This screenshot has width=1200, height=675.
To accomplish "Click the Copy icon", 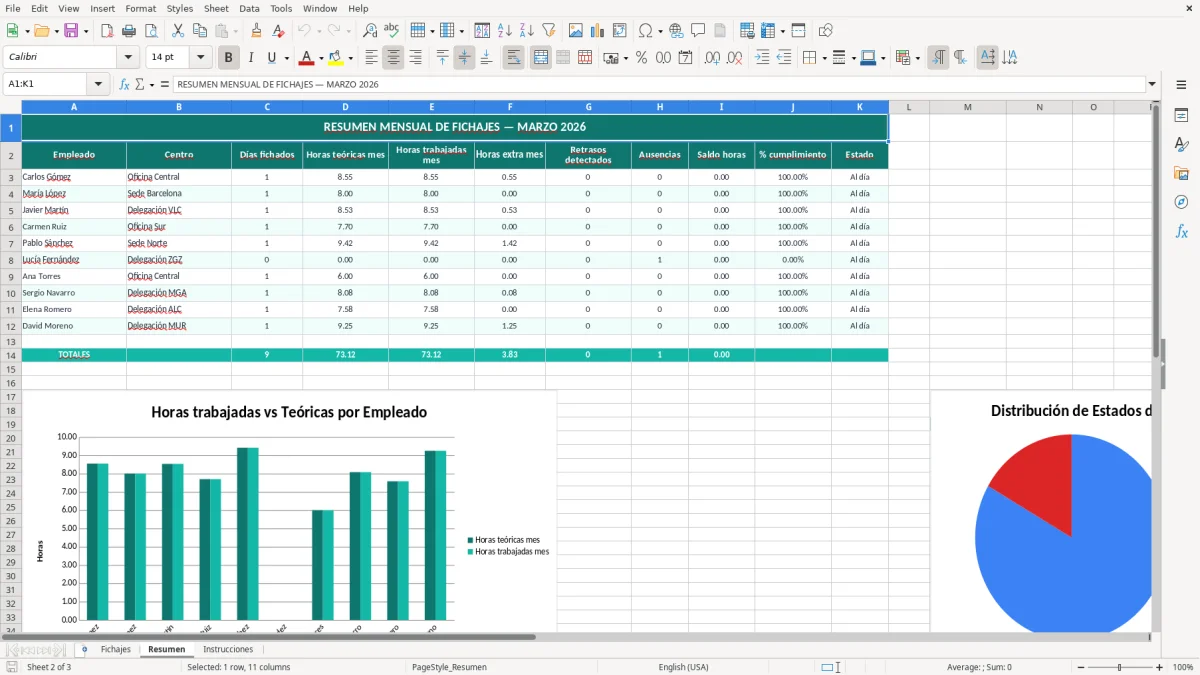I will (x=200, y=31).
